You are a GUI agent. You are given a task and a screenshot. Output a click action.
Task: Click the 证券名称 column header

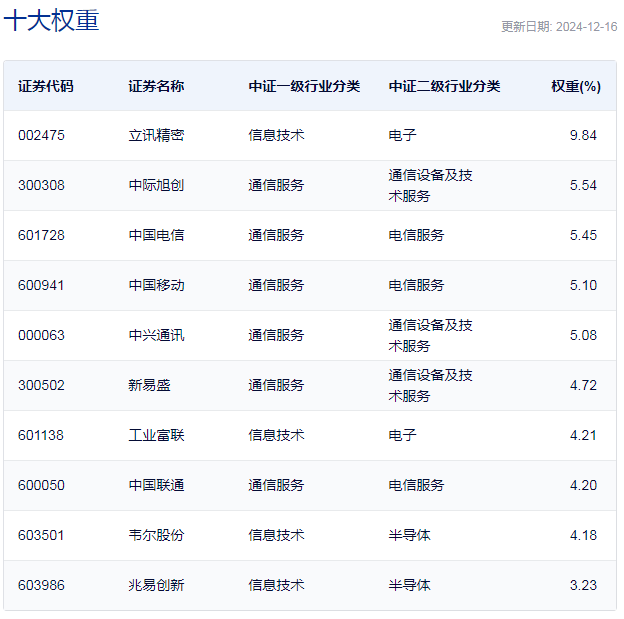[x=156, y=86]
